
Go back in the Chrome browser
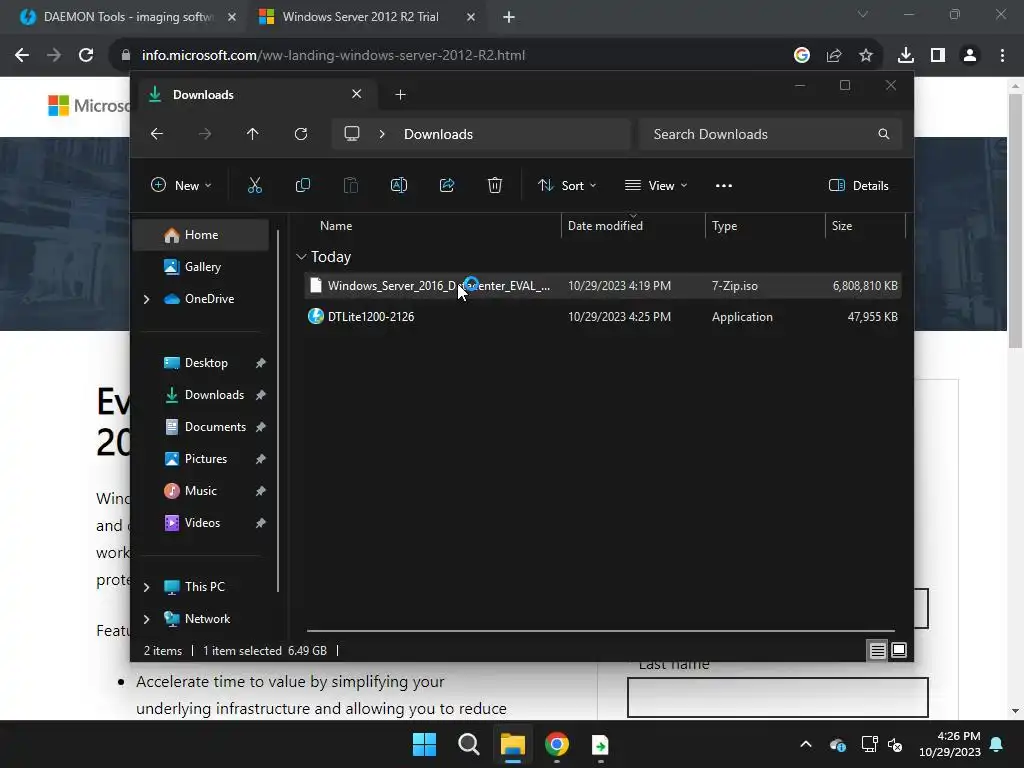[22, 56]
